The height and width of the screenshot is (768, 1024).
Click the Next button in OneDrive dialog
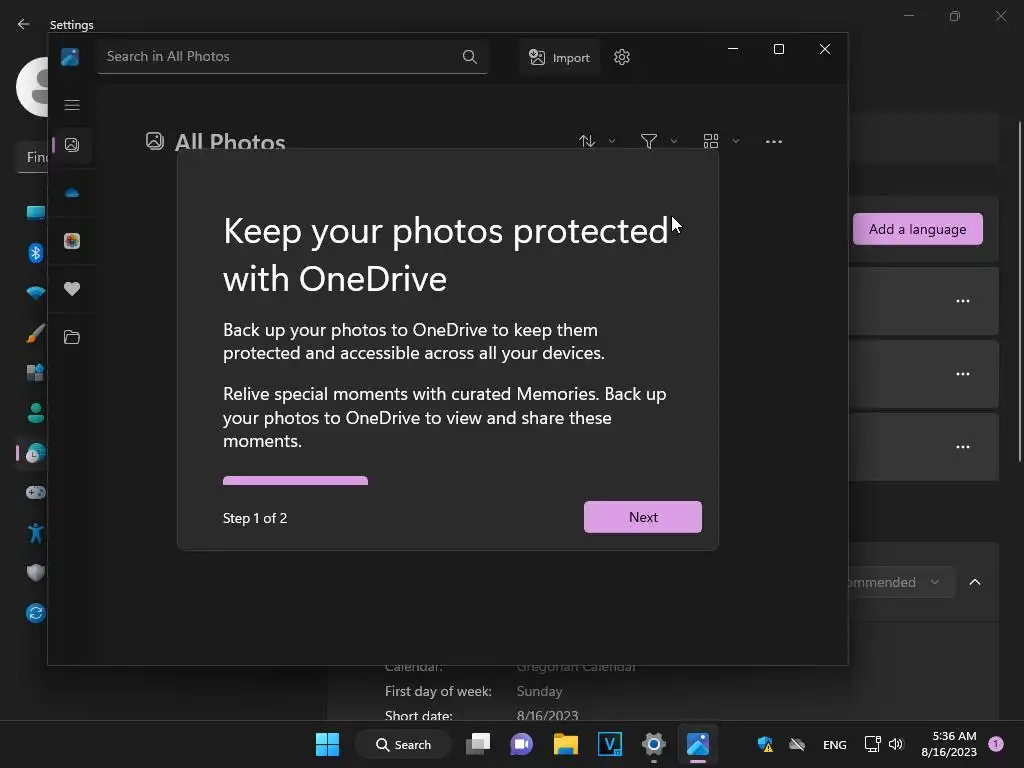[643, 517]
